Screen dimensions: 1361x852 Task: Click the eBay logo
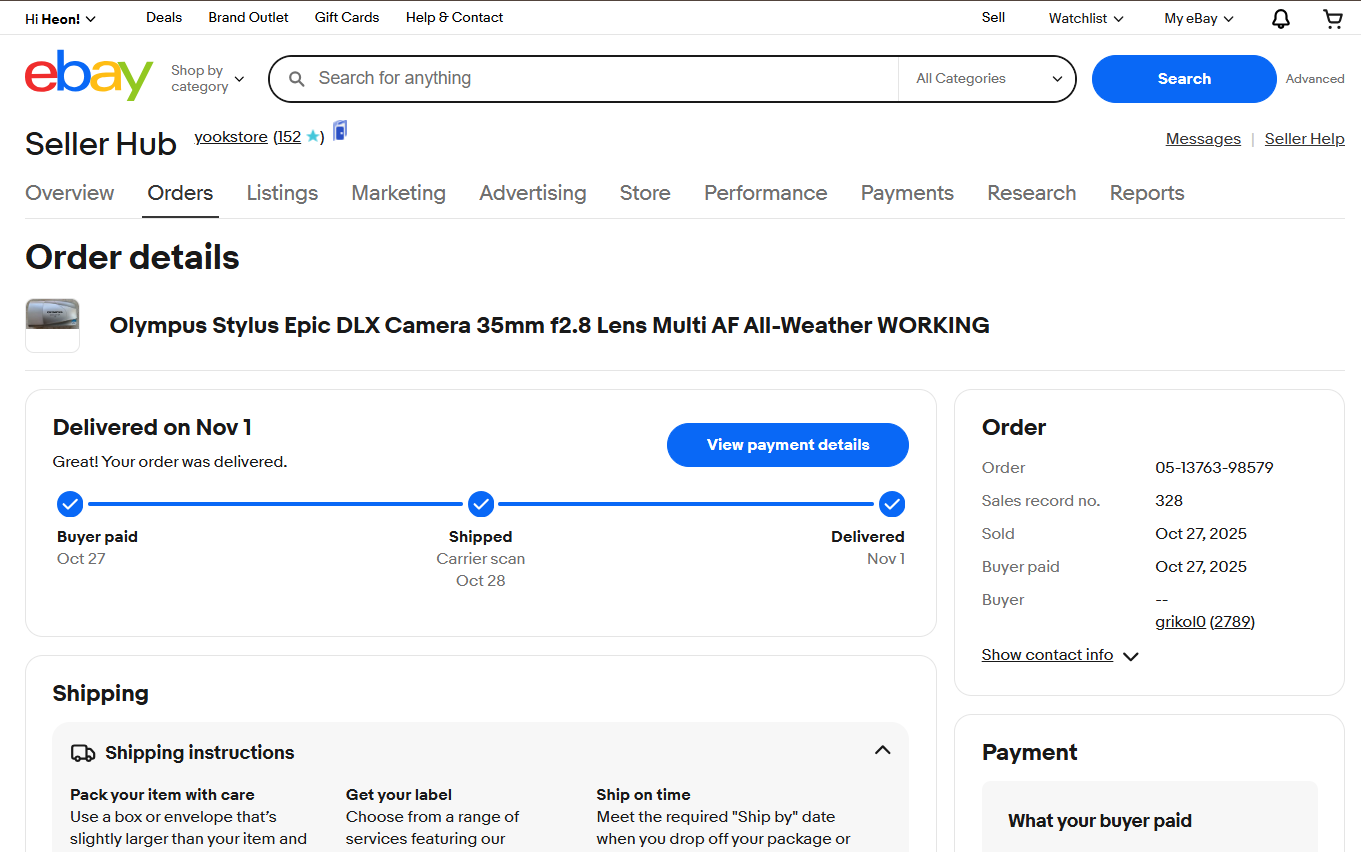click(89, 75)
